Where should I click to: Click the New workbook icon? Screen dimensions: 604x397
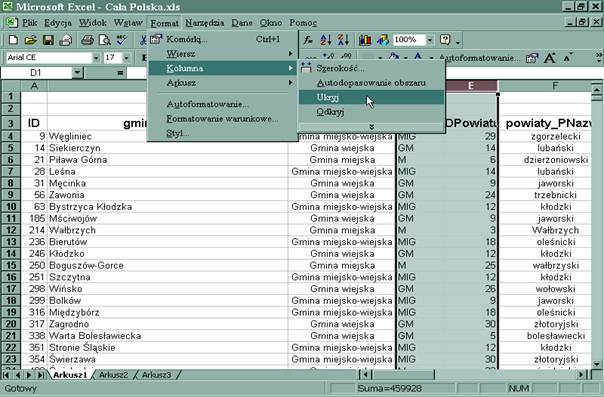point(13,40)
